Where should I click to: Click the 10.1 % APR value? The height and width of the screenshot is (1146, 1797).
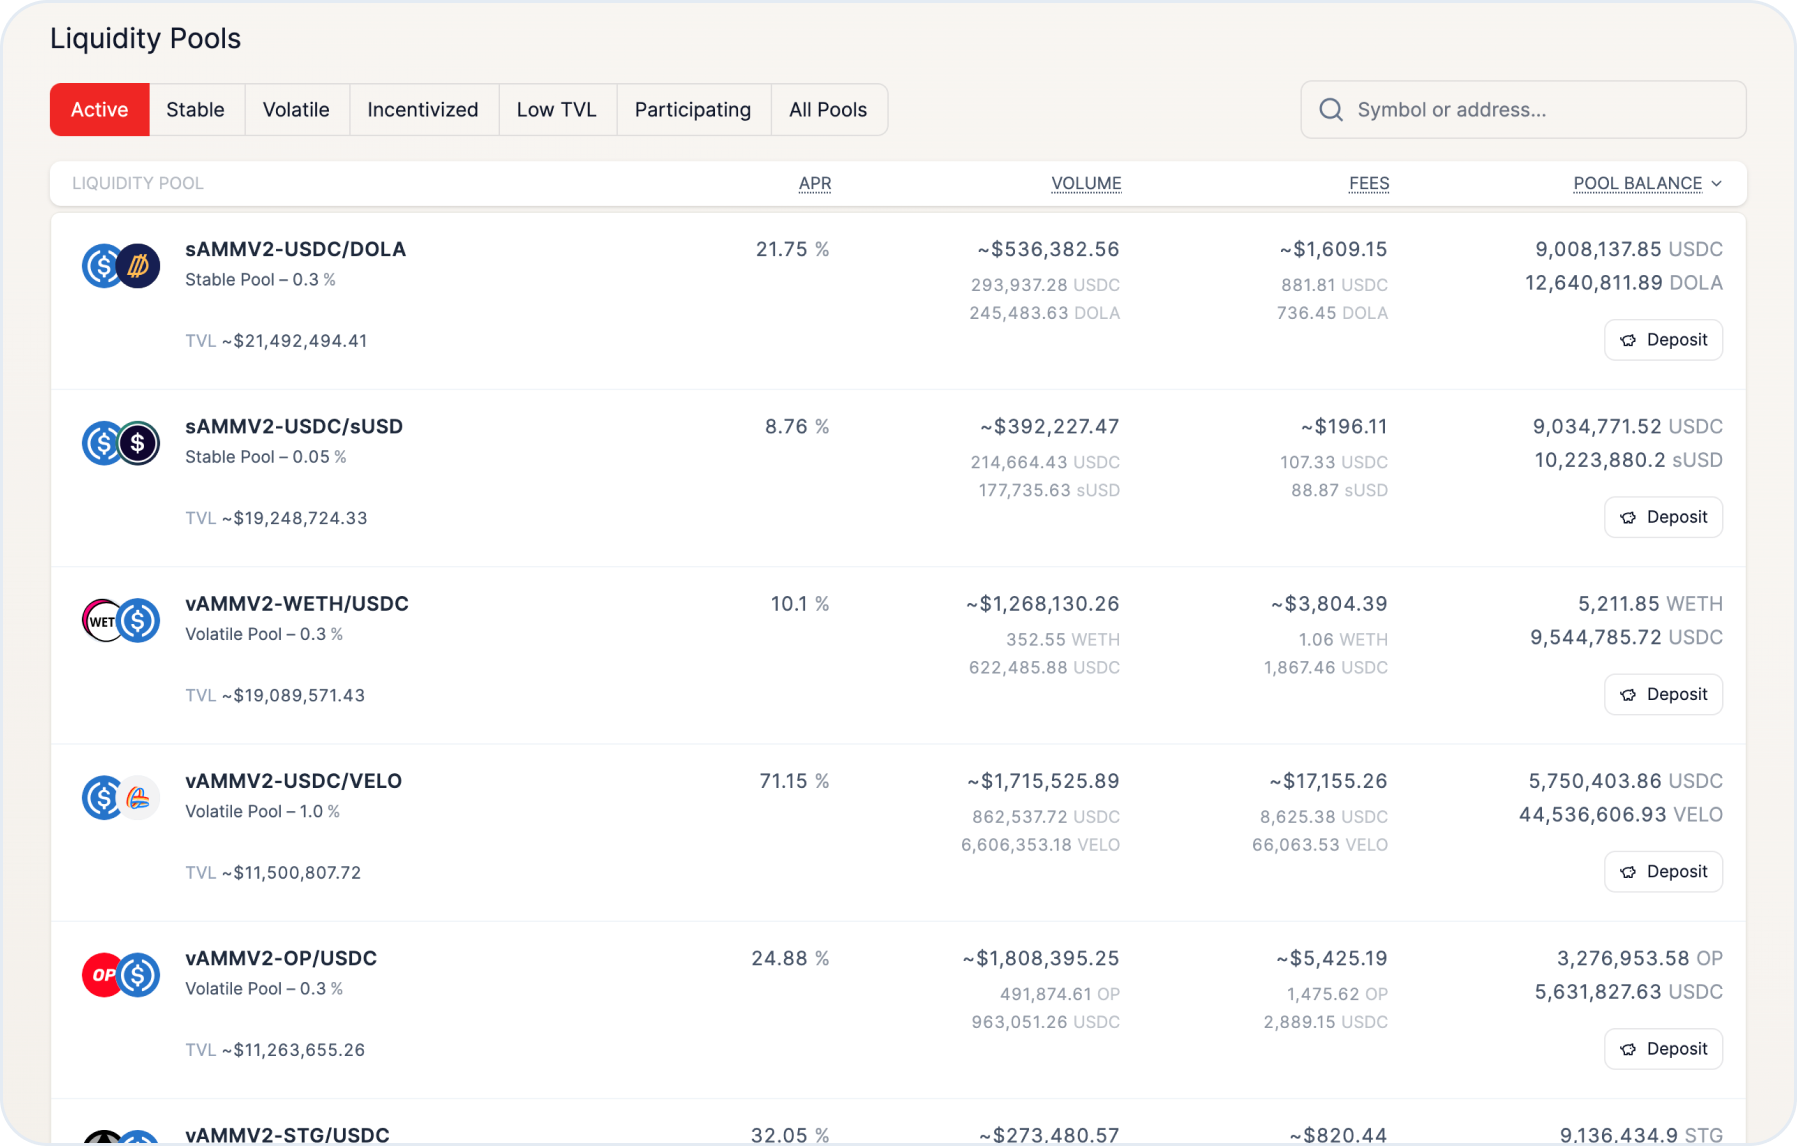[x=800, y=604]
